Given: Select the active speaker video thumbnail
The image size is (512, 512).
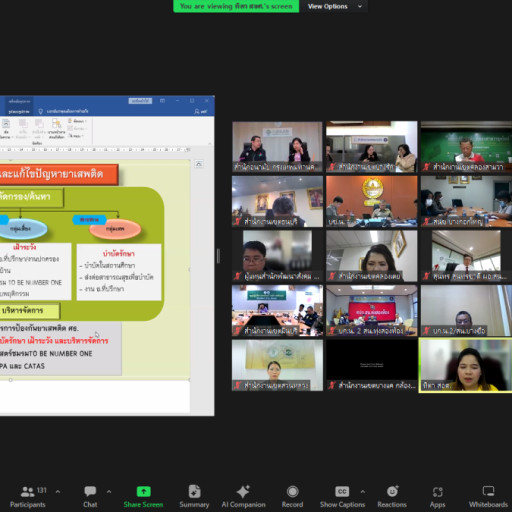Looking at the screenshot, I should coord(466,365).
